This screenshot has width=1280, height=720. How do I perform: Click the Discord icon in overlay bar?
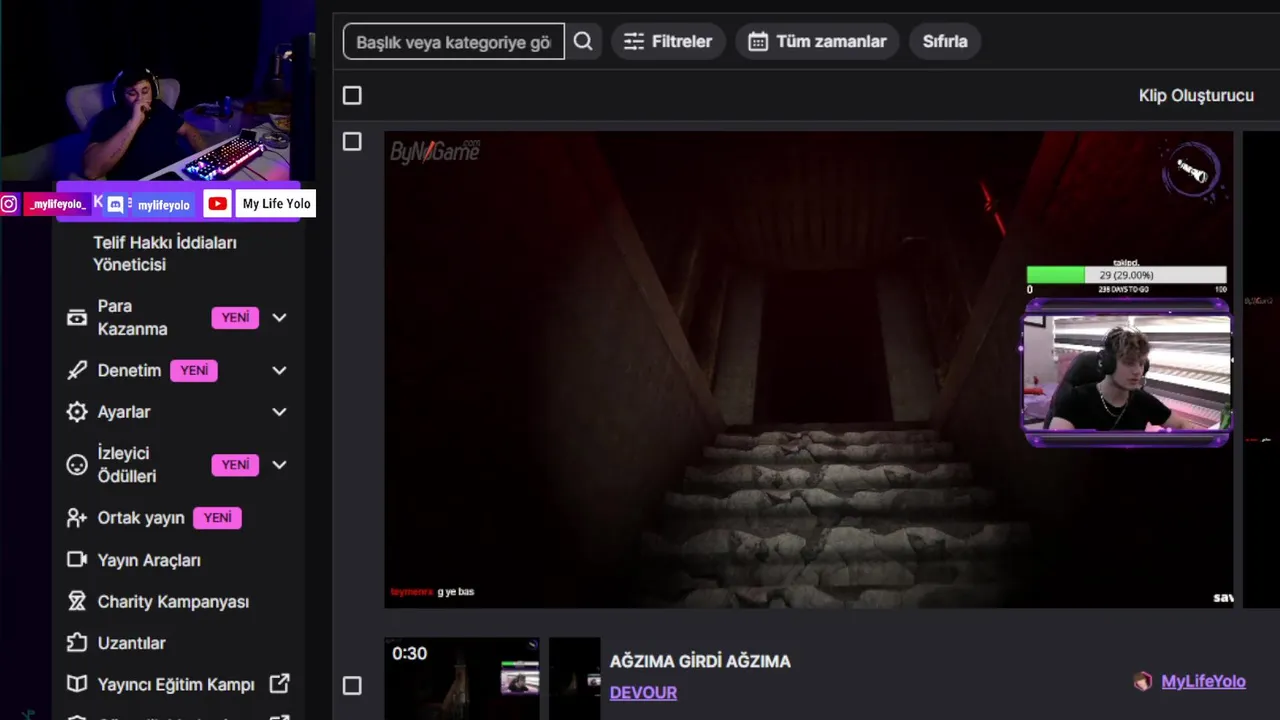(x=116, y=204)
